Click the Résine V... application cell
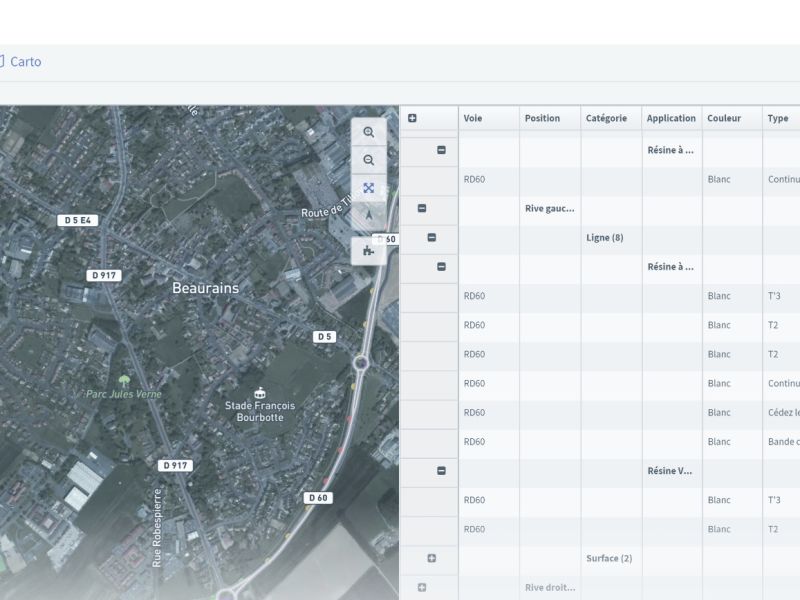This screenshot has height=600, width=800. [670, 471]
